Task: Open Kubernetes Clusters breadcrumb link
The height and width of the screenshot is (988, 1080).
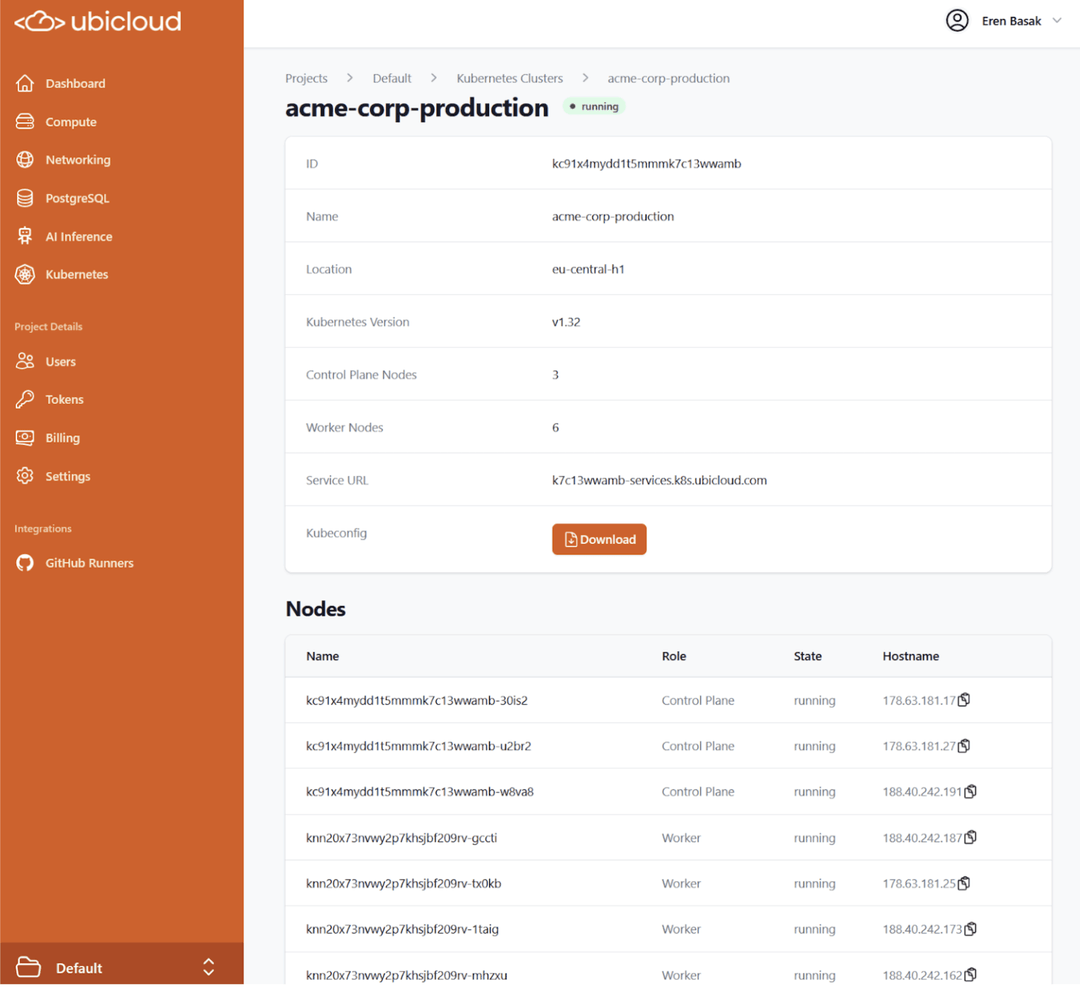Action: pyautogui.click(x=510, y=79)
